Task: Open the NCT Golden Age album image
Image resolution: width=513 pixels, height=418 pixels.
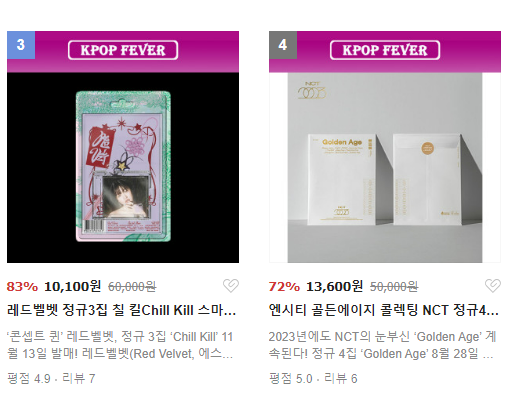Action: [385, 167]
